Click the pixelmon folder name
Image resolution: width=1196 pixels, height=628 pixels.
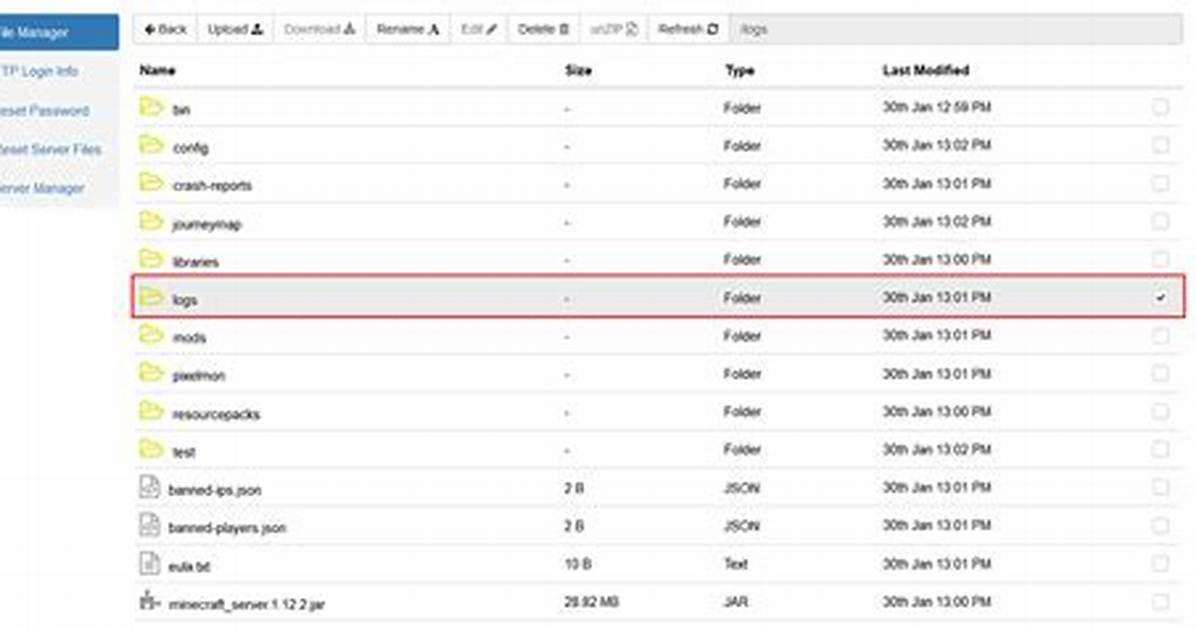tap(198, 376)
